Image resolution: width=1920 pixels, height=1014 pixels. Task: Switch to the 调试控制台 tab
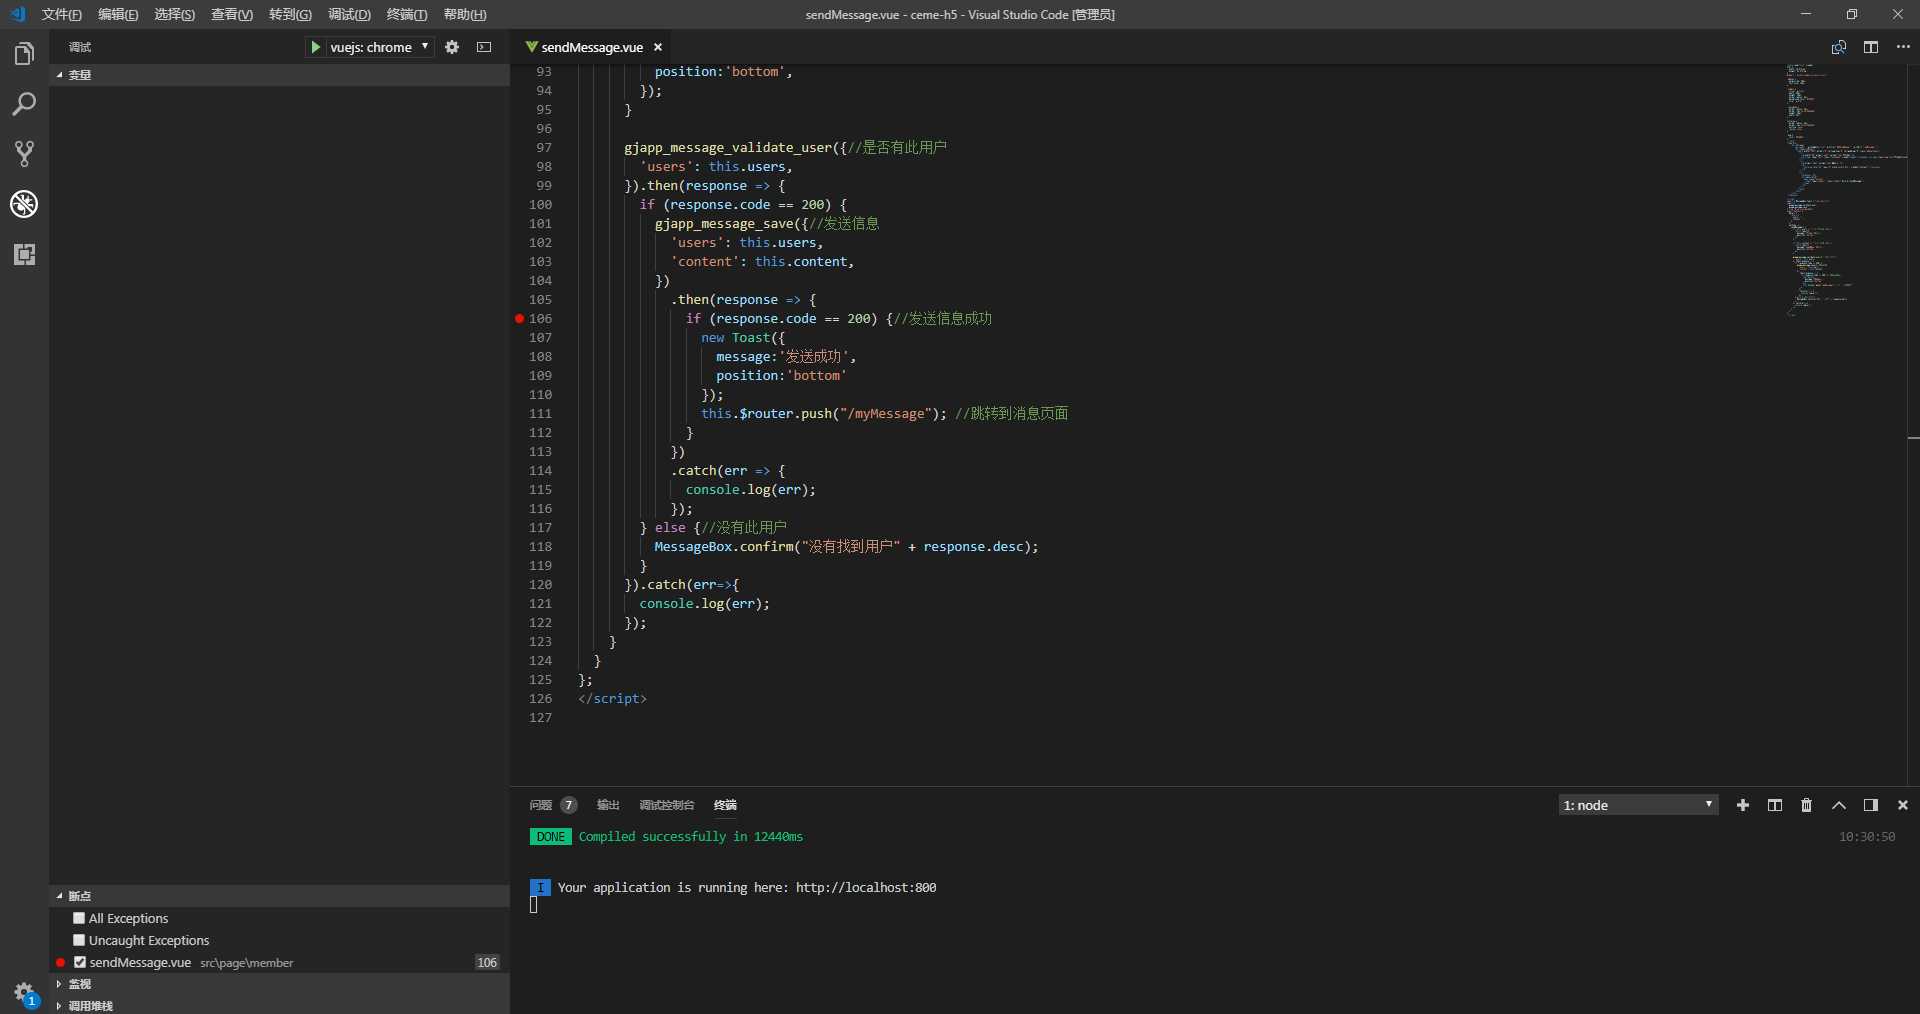point(667,805)
